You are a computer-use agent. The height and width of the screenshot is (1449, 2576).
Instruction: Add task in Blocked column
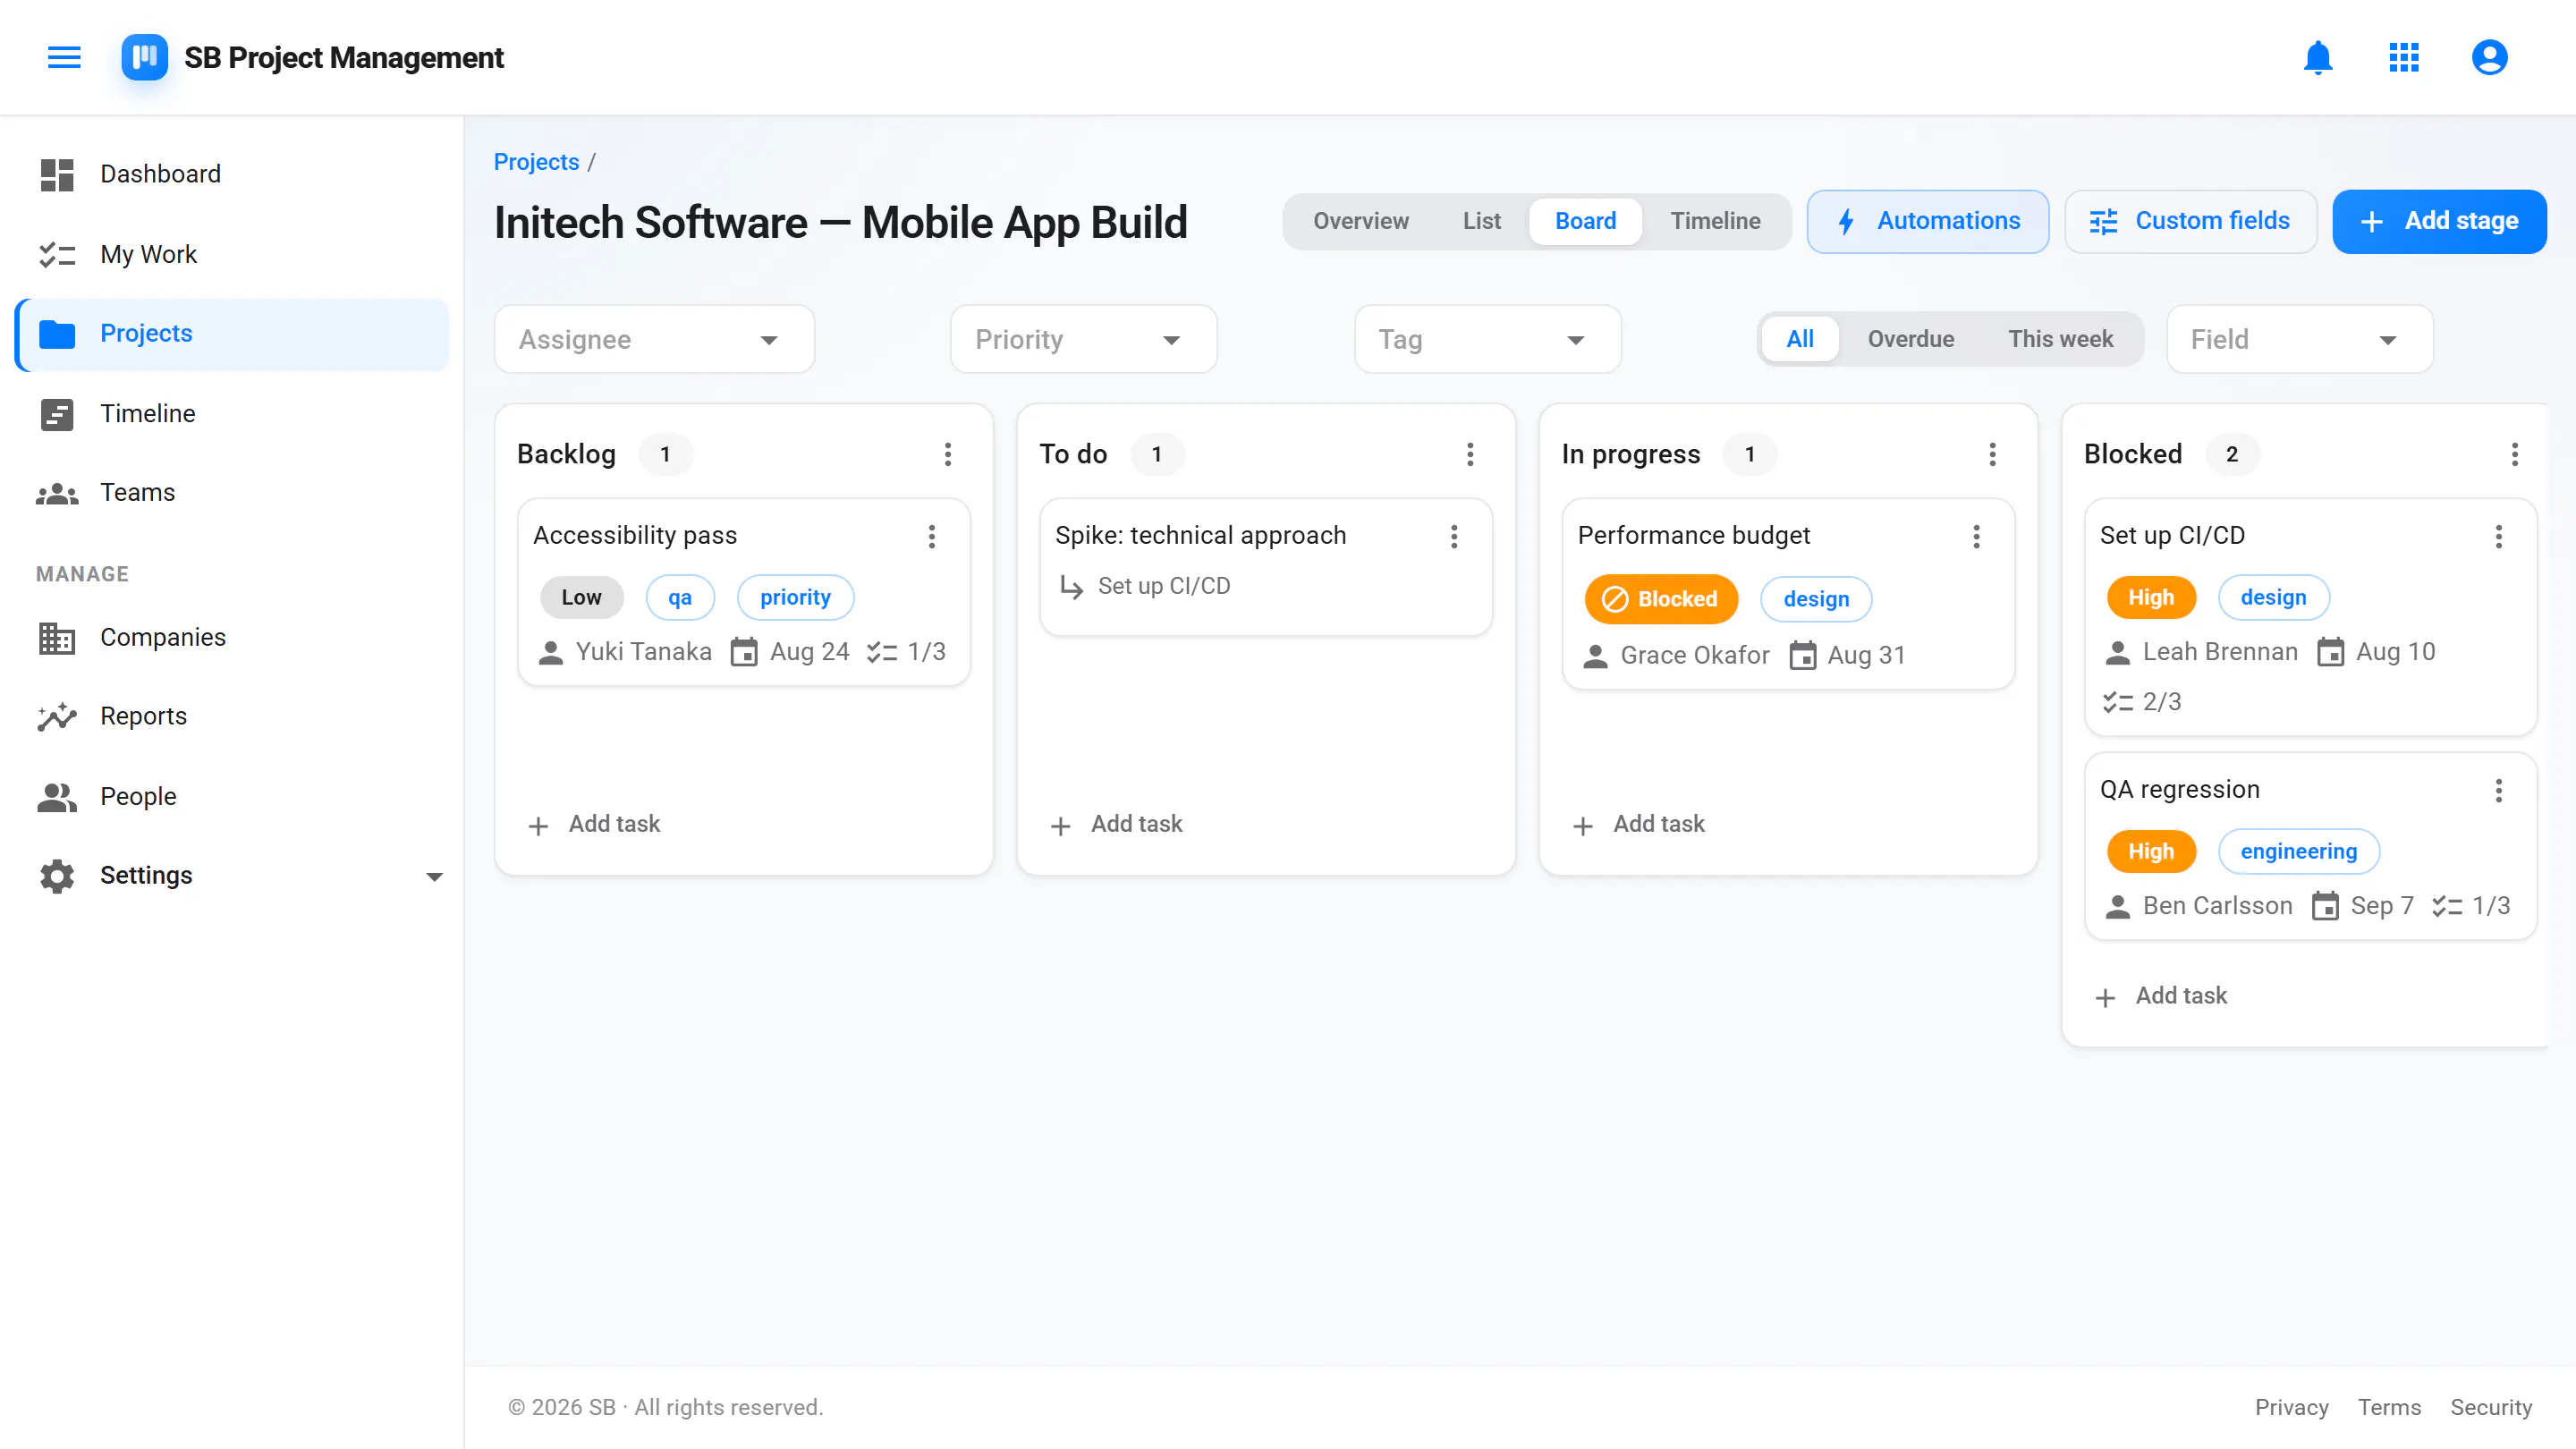pos(2161,996)
